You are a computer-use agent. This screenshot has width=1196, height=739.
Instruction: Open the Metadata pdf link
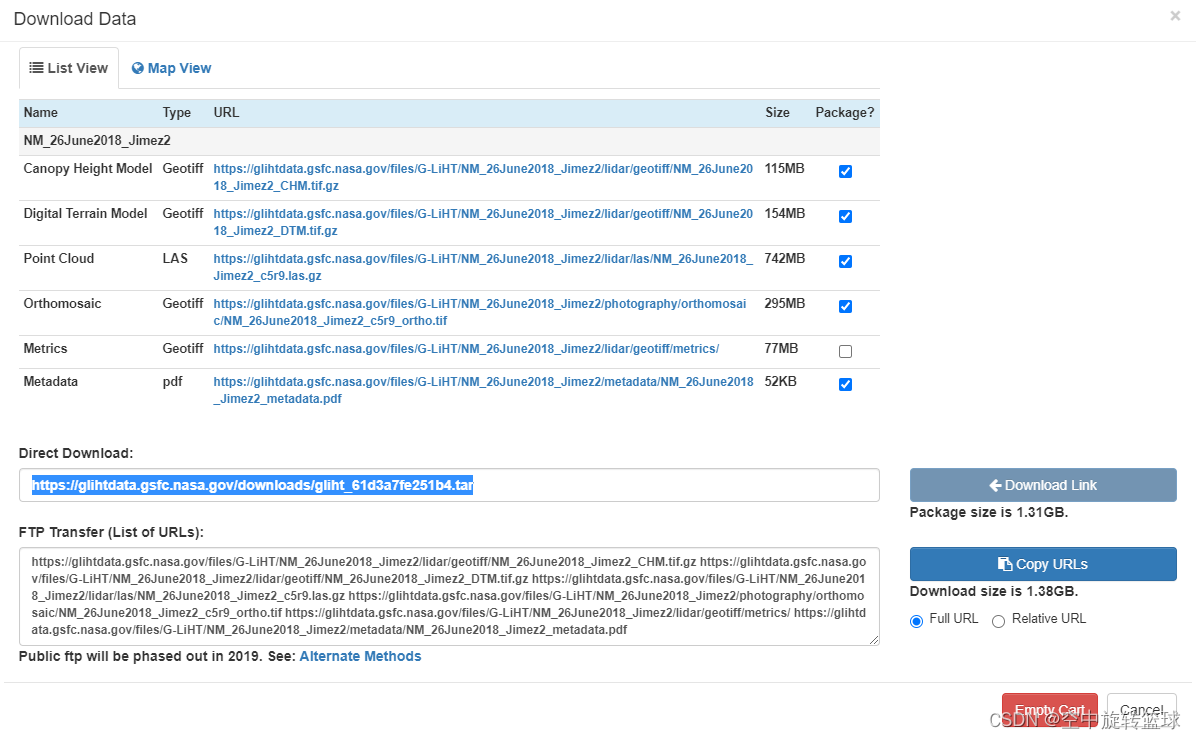click(483, 390)
